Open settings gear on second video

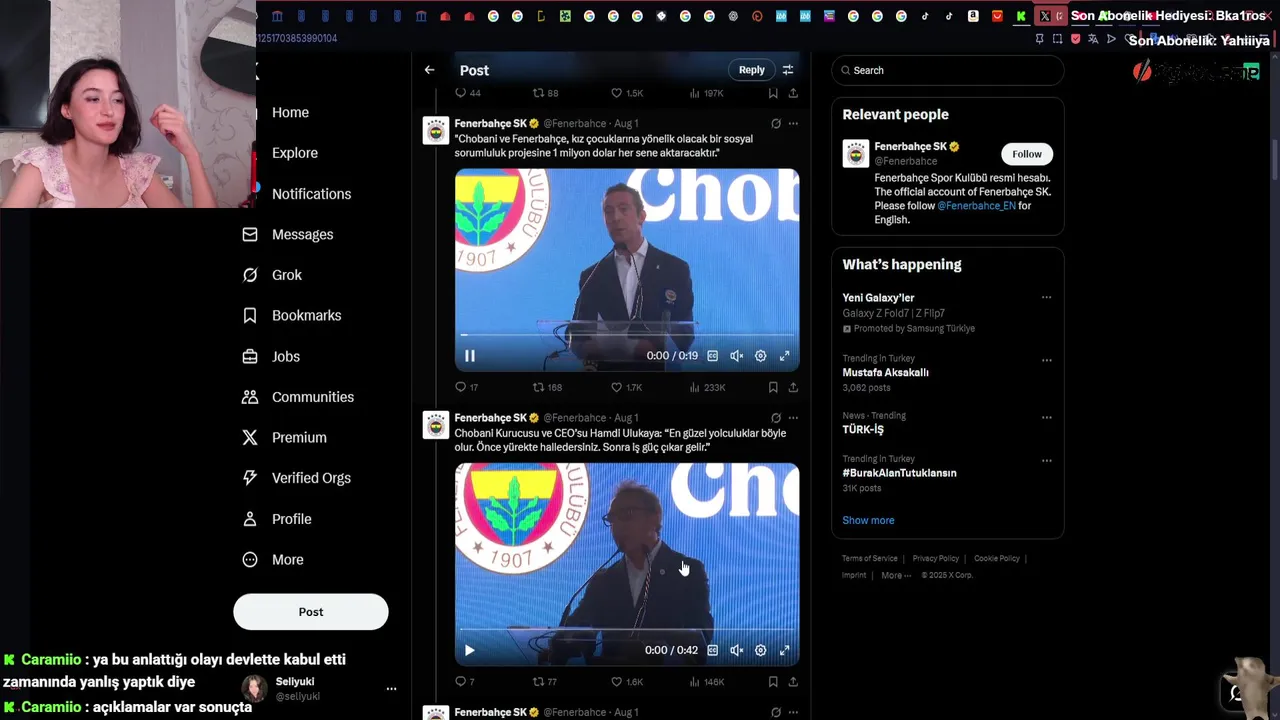click(x=760, y=650)
